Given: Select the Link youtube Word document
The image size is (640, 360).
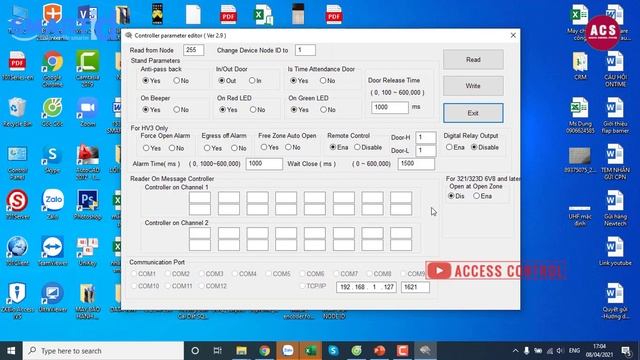Looking at the screenshot, I should click(615, 252).
